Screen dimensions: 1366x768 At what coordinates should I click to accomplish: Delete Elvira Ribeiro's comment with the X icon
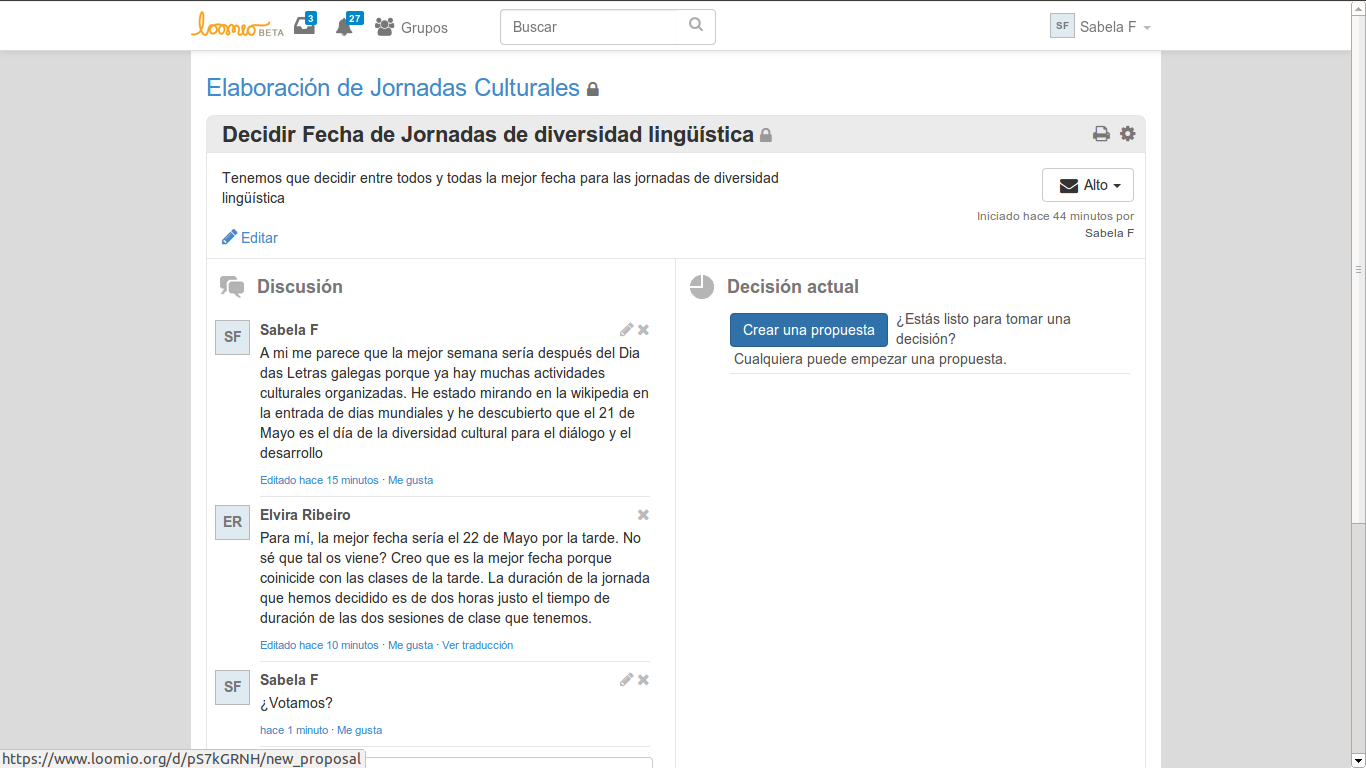pyautogui.click(x=643, y=515)
